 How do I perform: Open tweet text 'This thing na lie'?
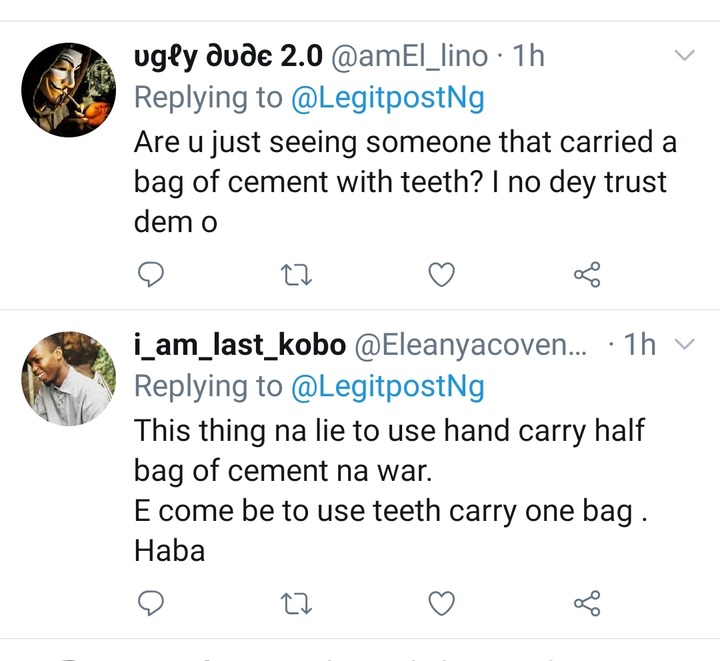pos(391,490)
